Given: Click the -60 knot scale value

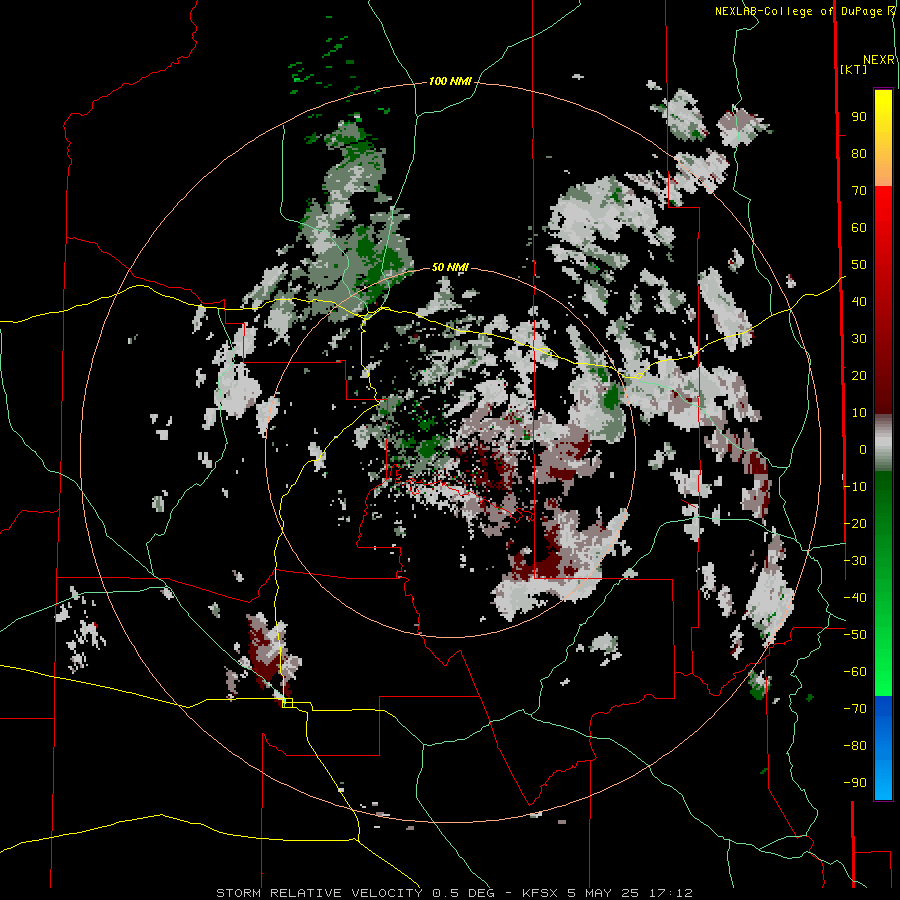Looking at the screenshot, I should pyautogui.click(x=855, y=672).
